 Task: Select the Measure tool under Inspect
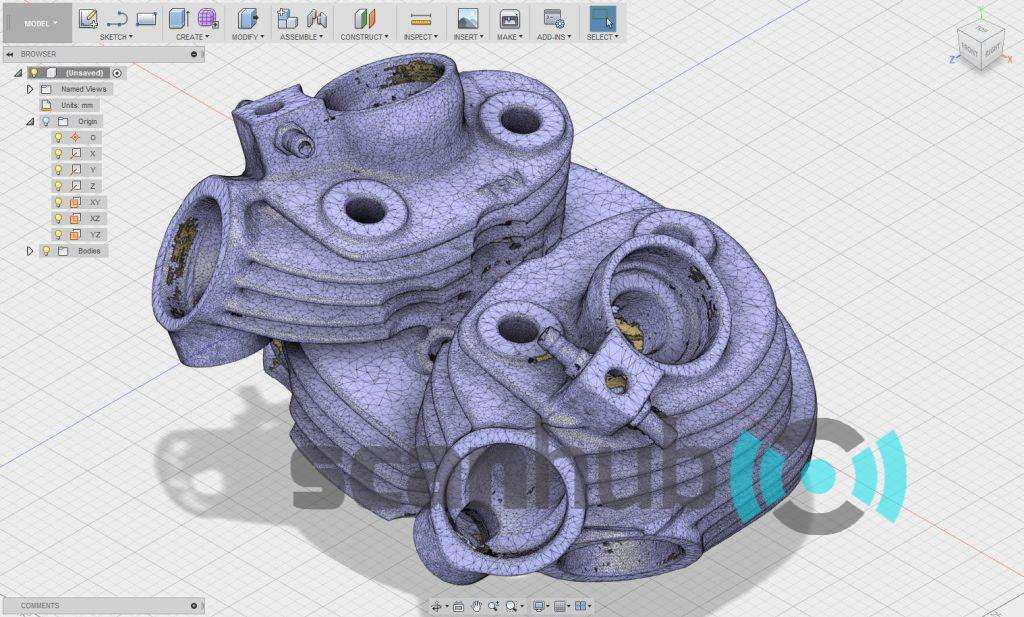click(420, 18)
